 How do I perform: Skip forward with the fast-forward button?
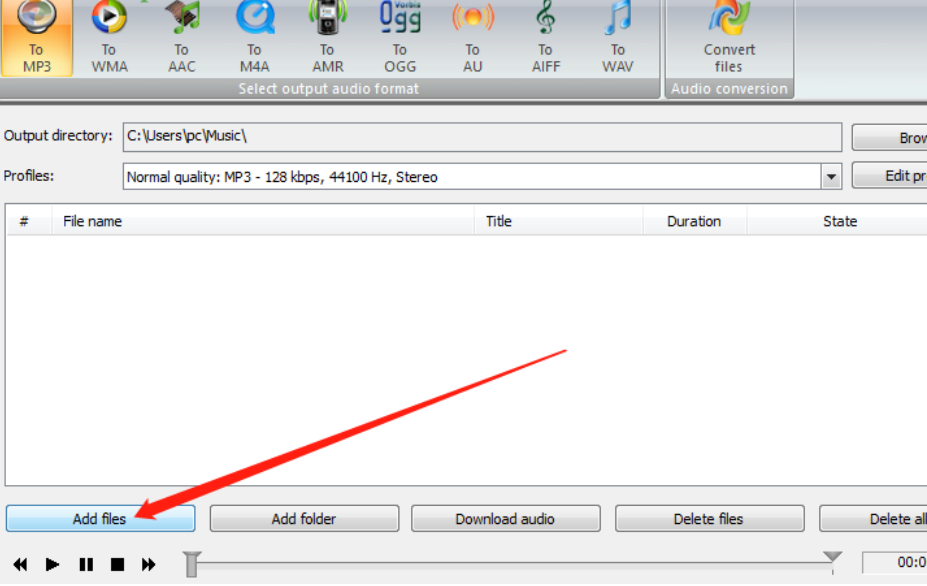(x=148, y=565)
